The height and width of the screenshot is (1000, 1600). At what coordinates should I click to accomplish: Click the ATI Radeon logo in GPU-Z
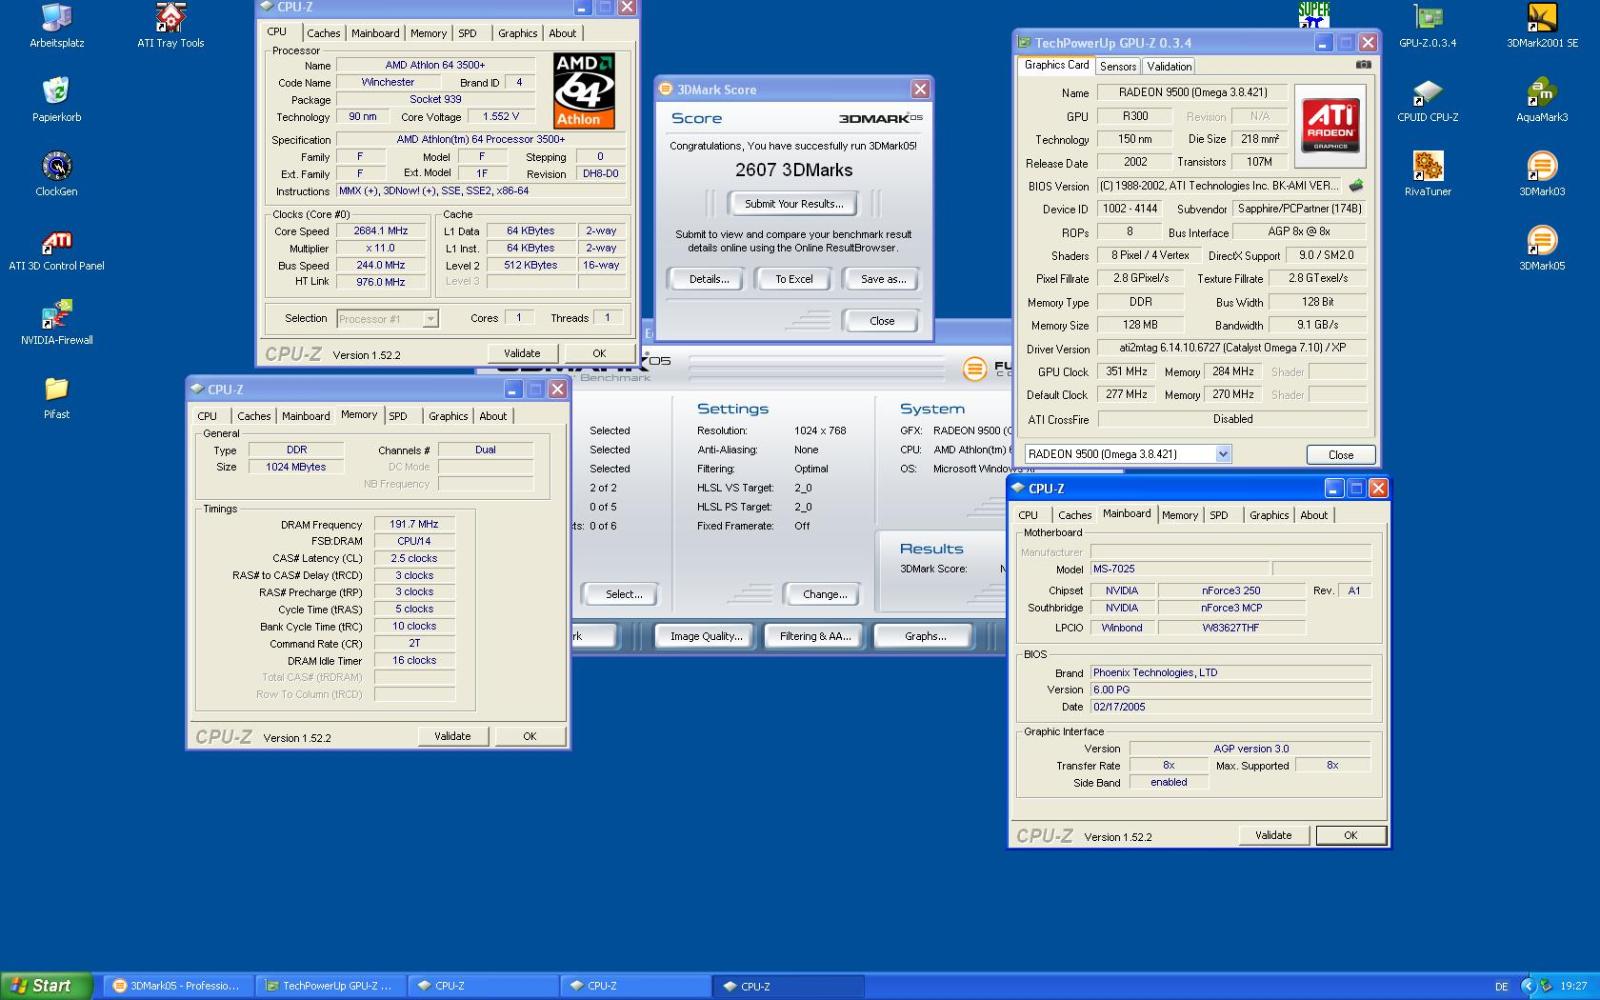[x=1330, y=124]
